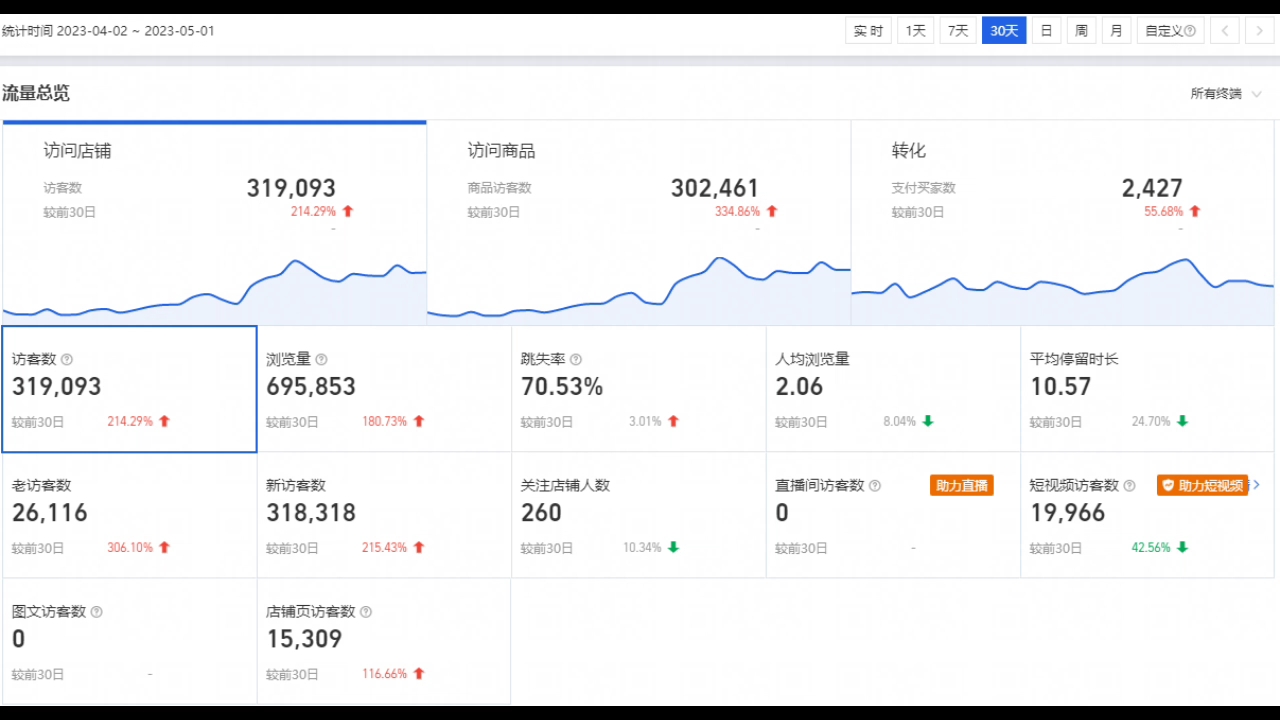Open help icon next to 直播间访客数

(875, 485)
